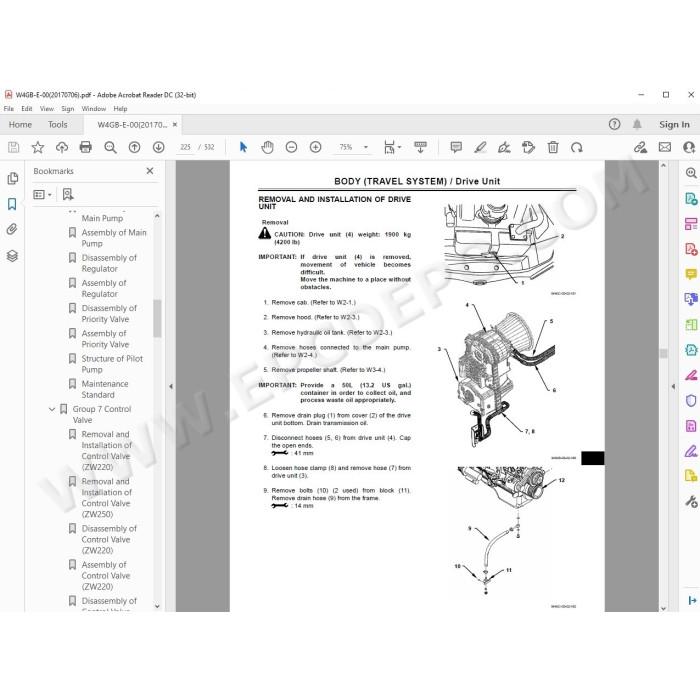Screen dimensions: 700x700
Task: Select the highlighter pen tool
Action: point(480,147)
